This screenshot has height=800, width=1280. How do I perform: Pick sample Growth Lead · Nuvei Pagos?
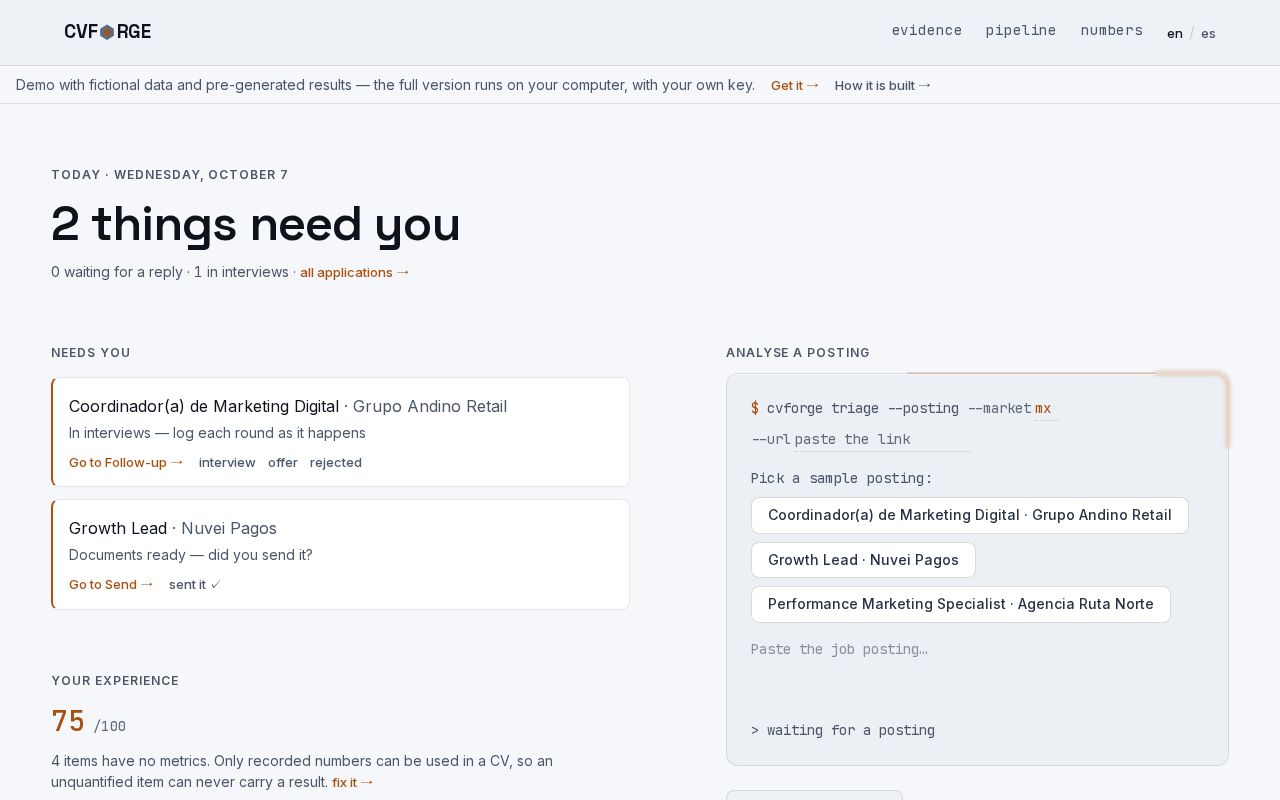coord(863,560)
